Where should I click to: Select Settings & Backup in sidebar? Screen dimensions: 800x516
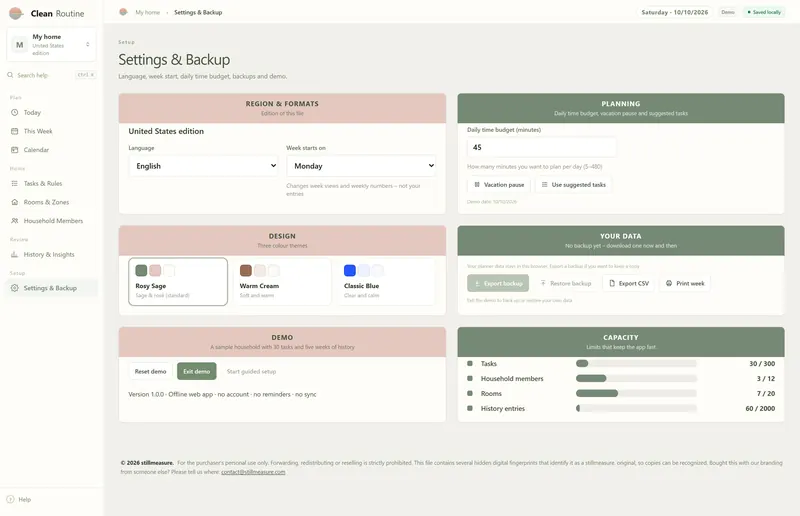[x=51, y=288]
